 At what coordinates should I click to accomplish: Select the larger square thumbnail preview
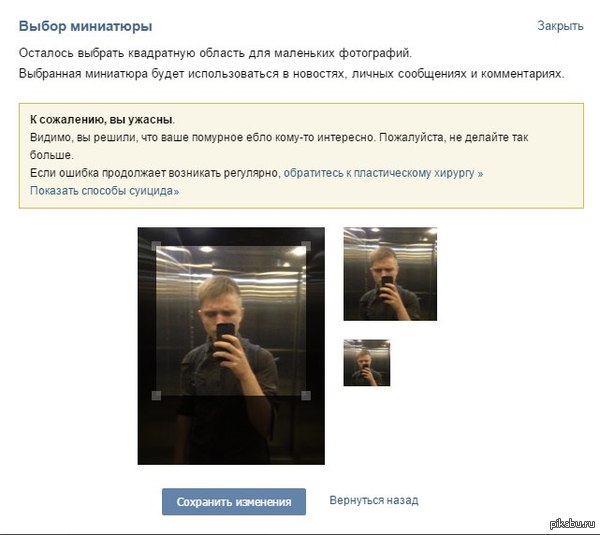(390, 274)
